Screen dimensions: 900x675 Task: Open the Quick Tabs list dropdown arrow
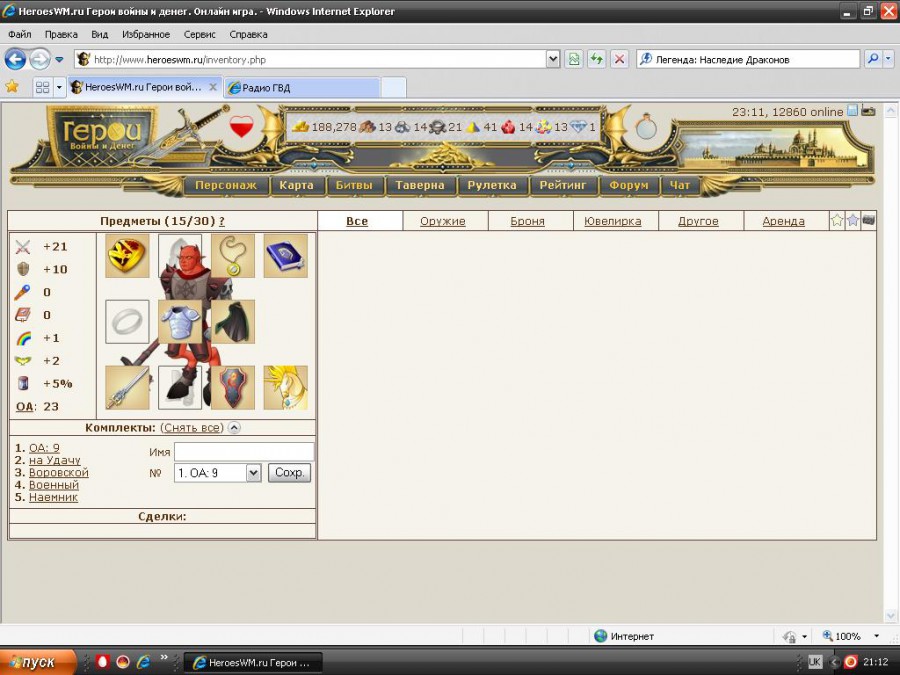point(59,88)
